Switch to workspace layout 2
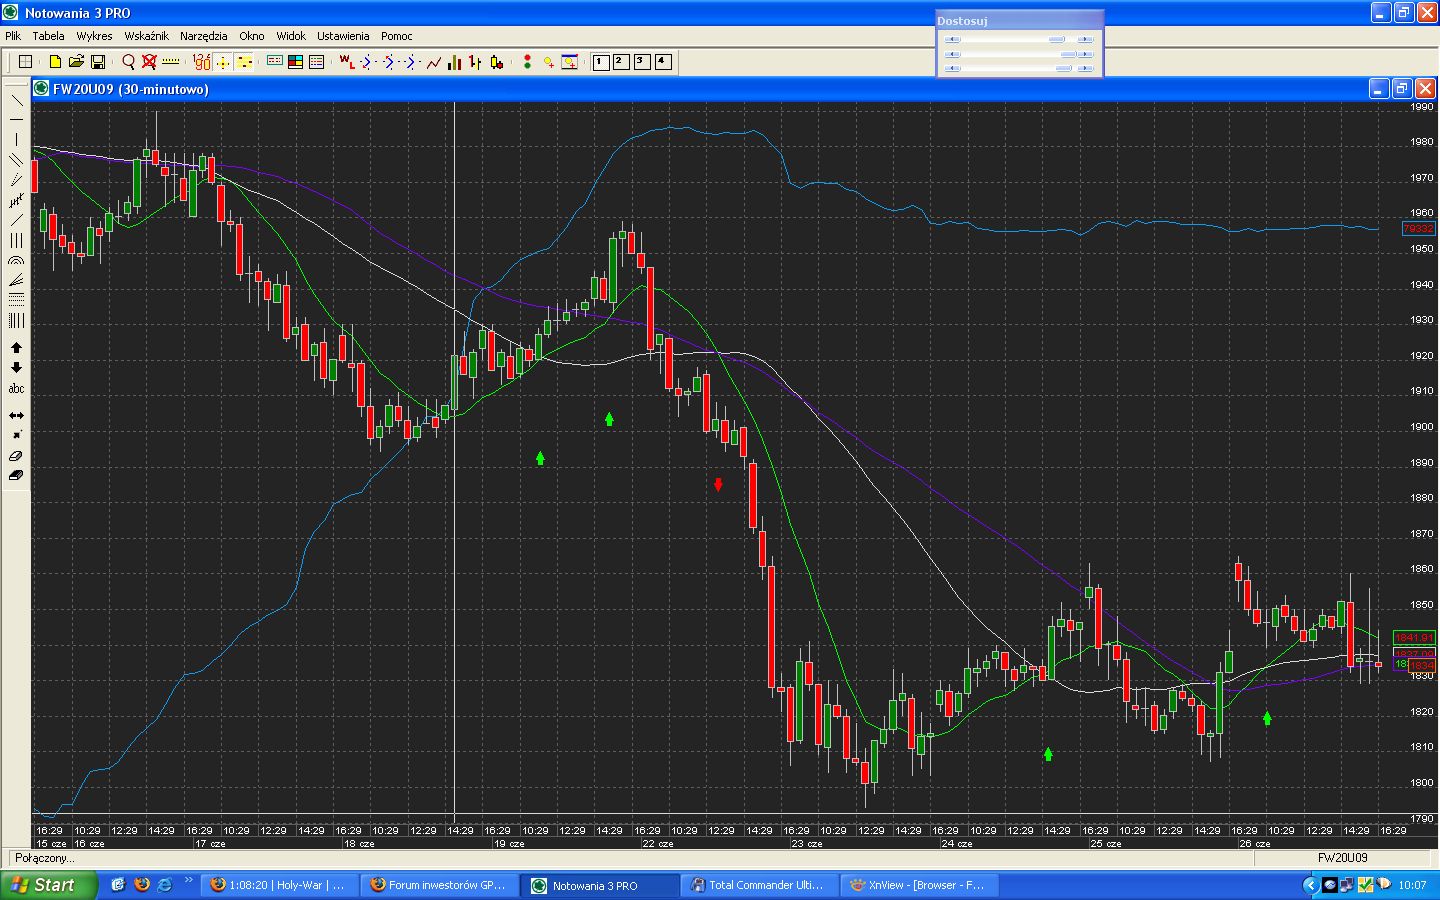This screenshot has height=900, width=1440. [x=620, y=62]
